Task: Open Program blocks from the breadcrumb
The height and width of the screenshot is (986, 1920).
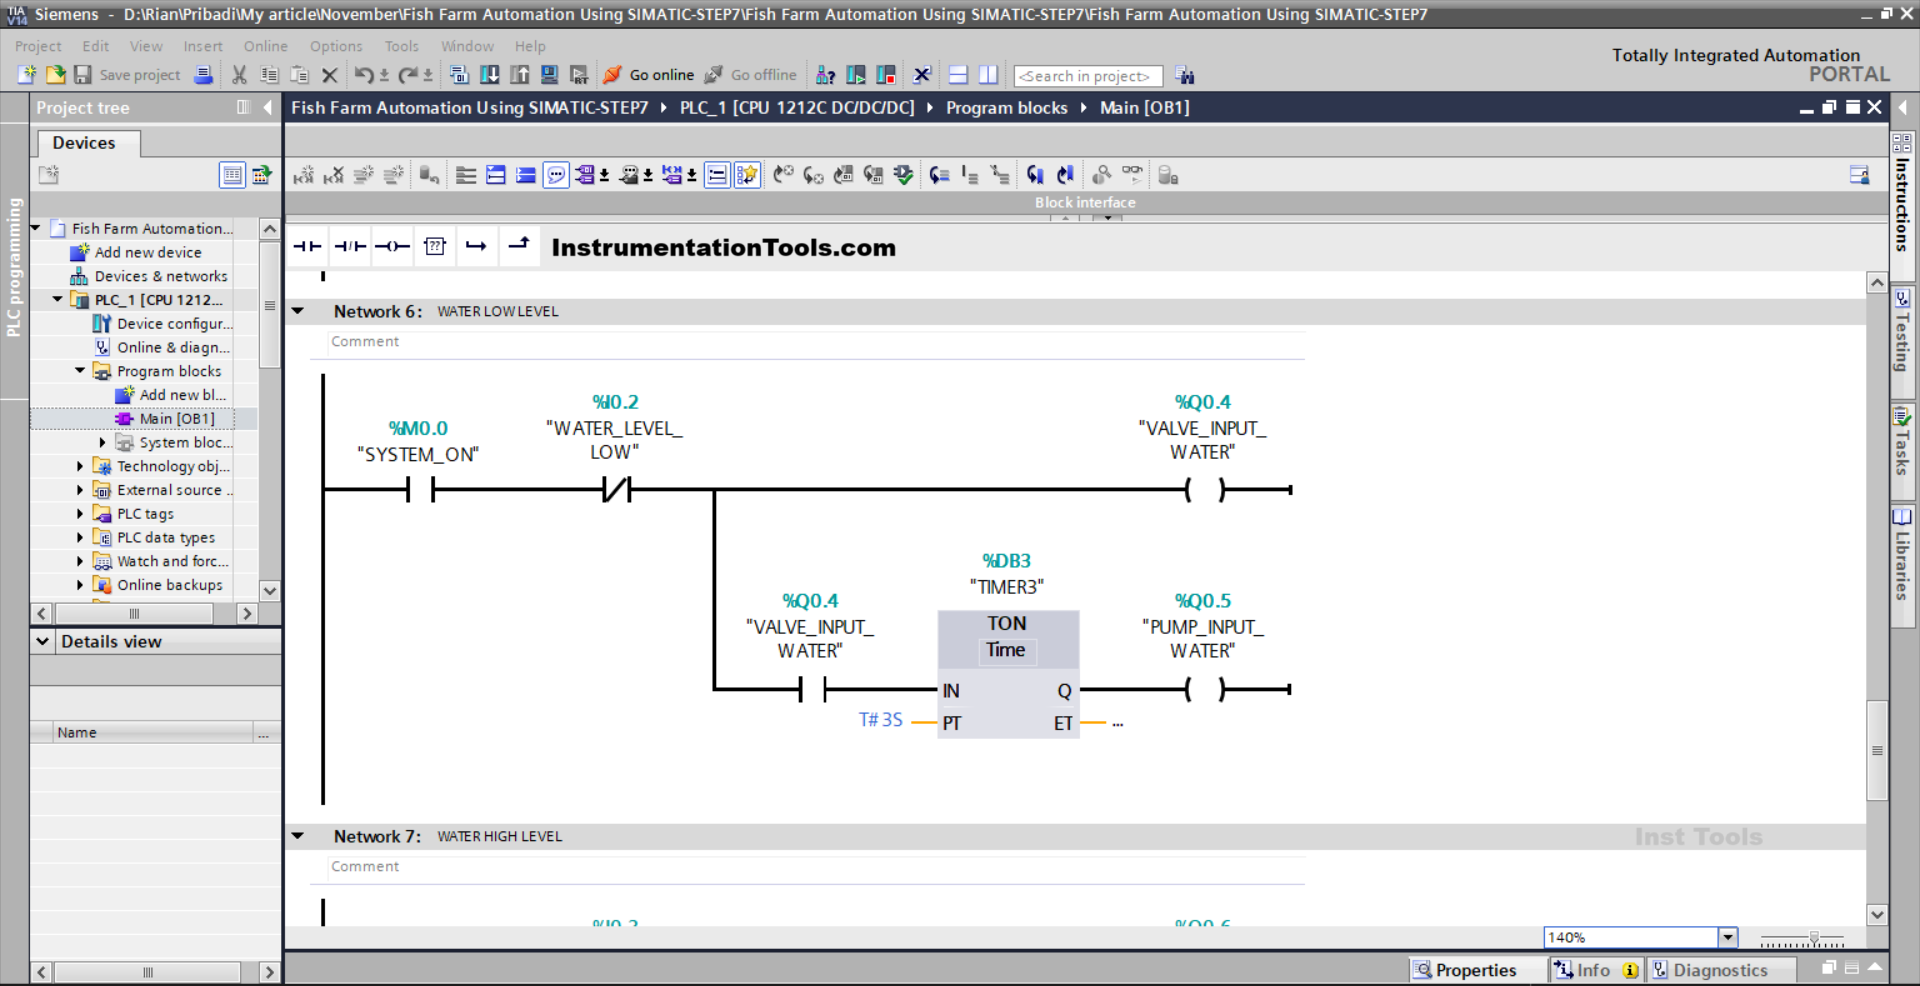Action: (x=1007, y=107)
